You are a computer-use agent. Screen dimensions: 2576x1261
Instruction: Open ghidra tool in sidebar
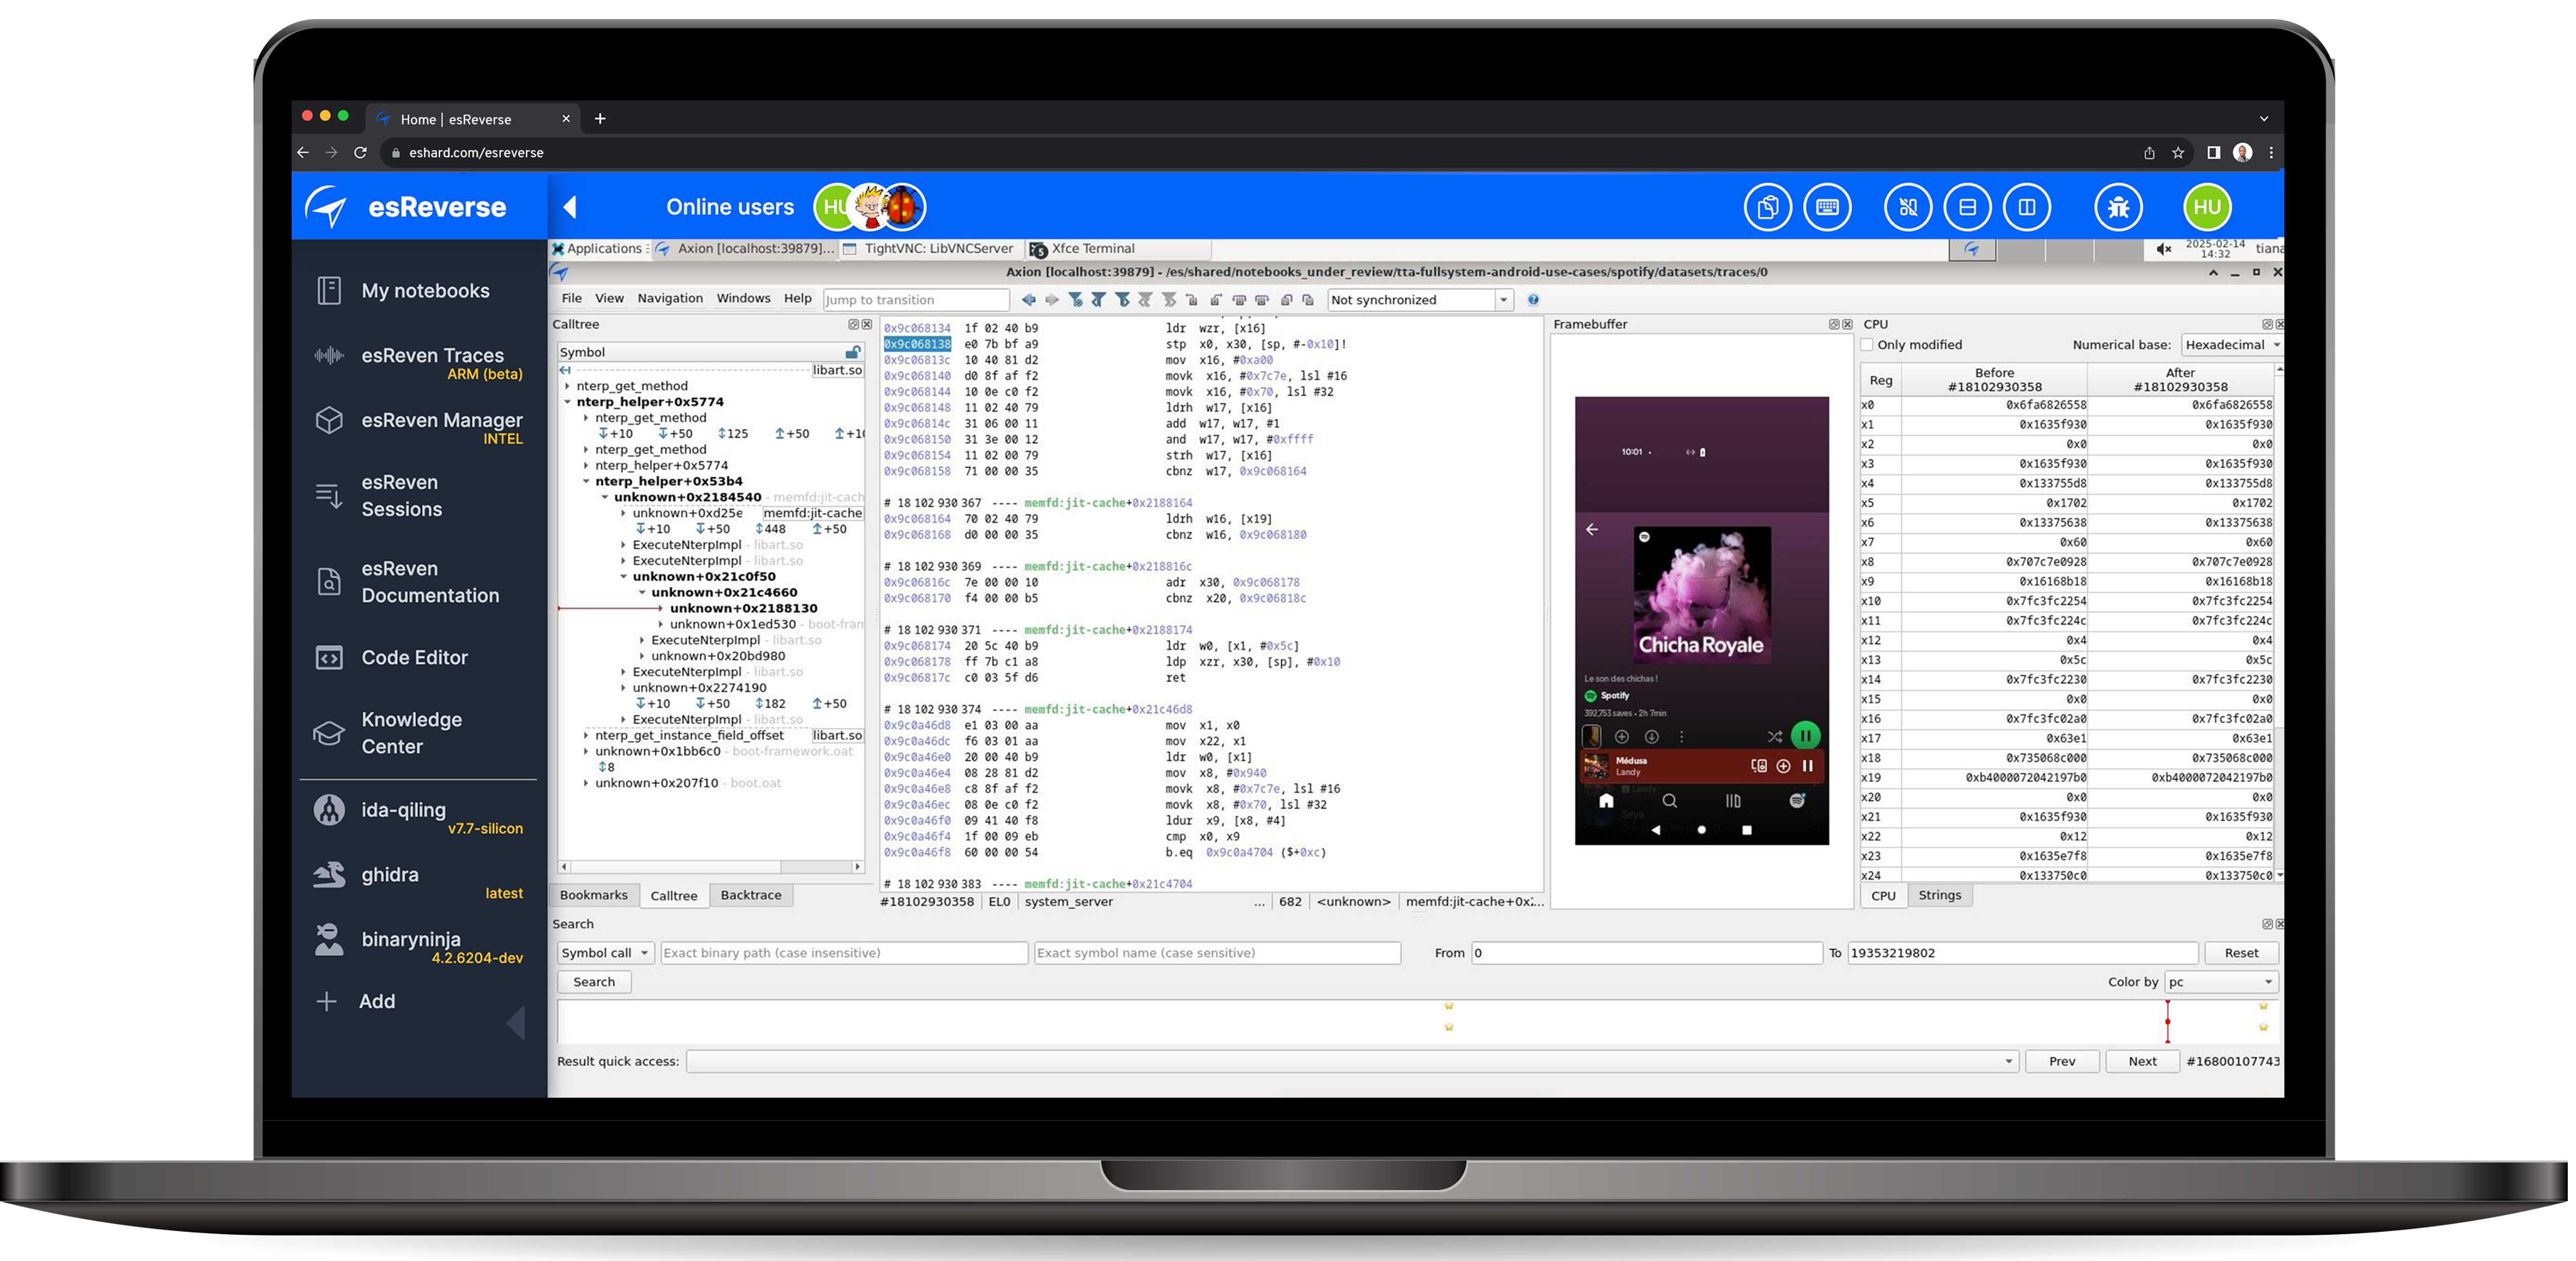[x=390, y=875]
